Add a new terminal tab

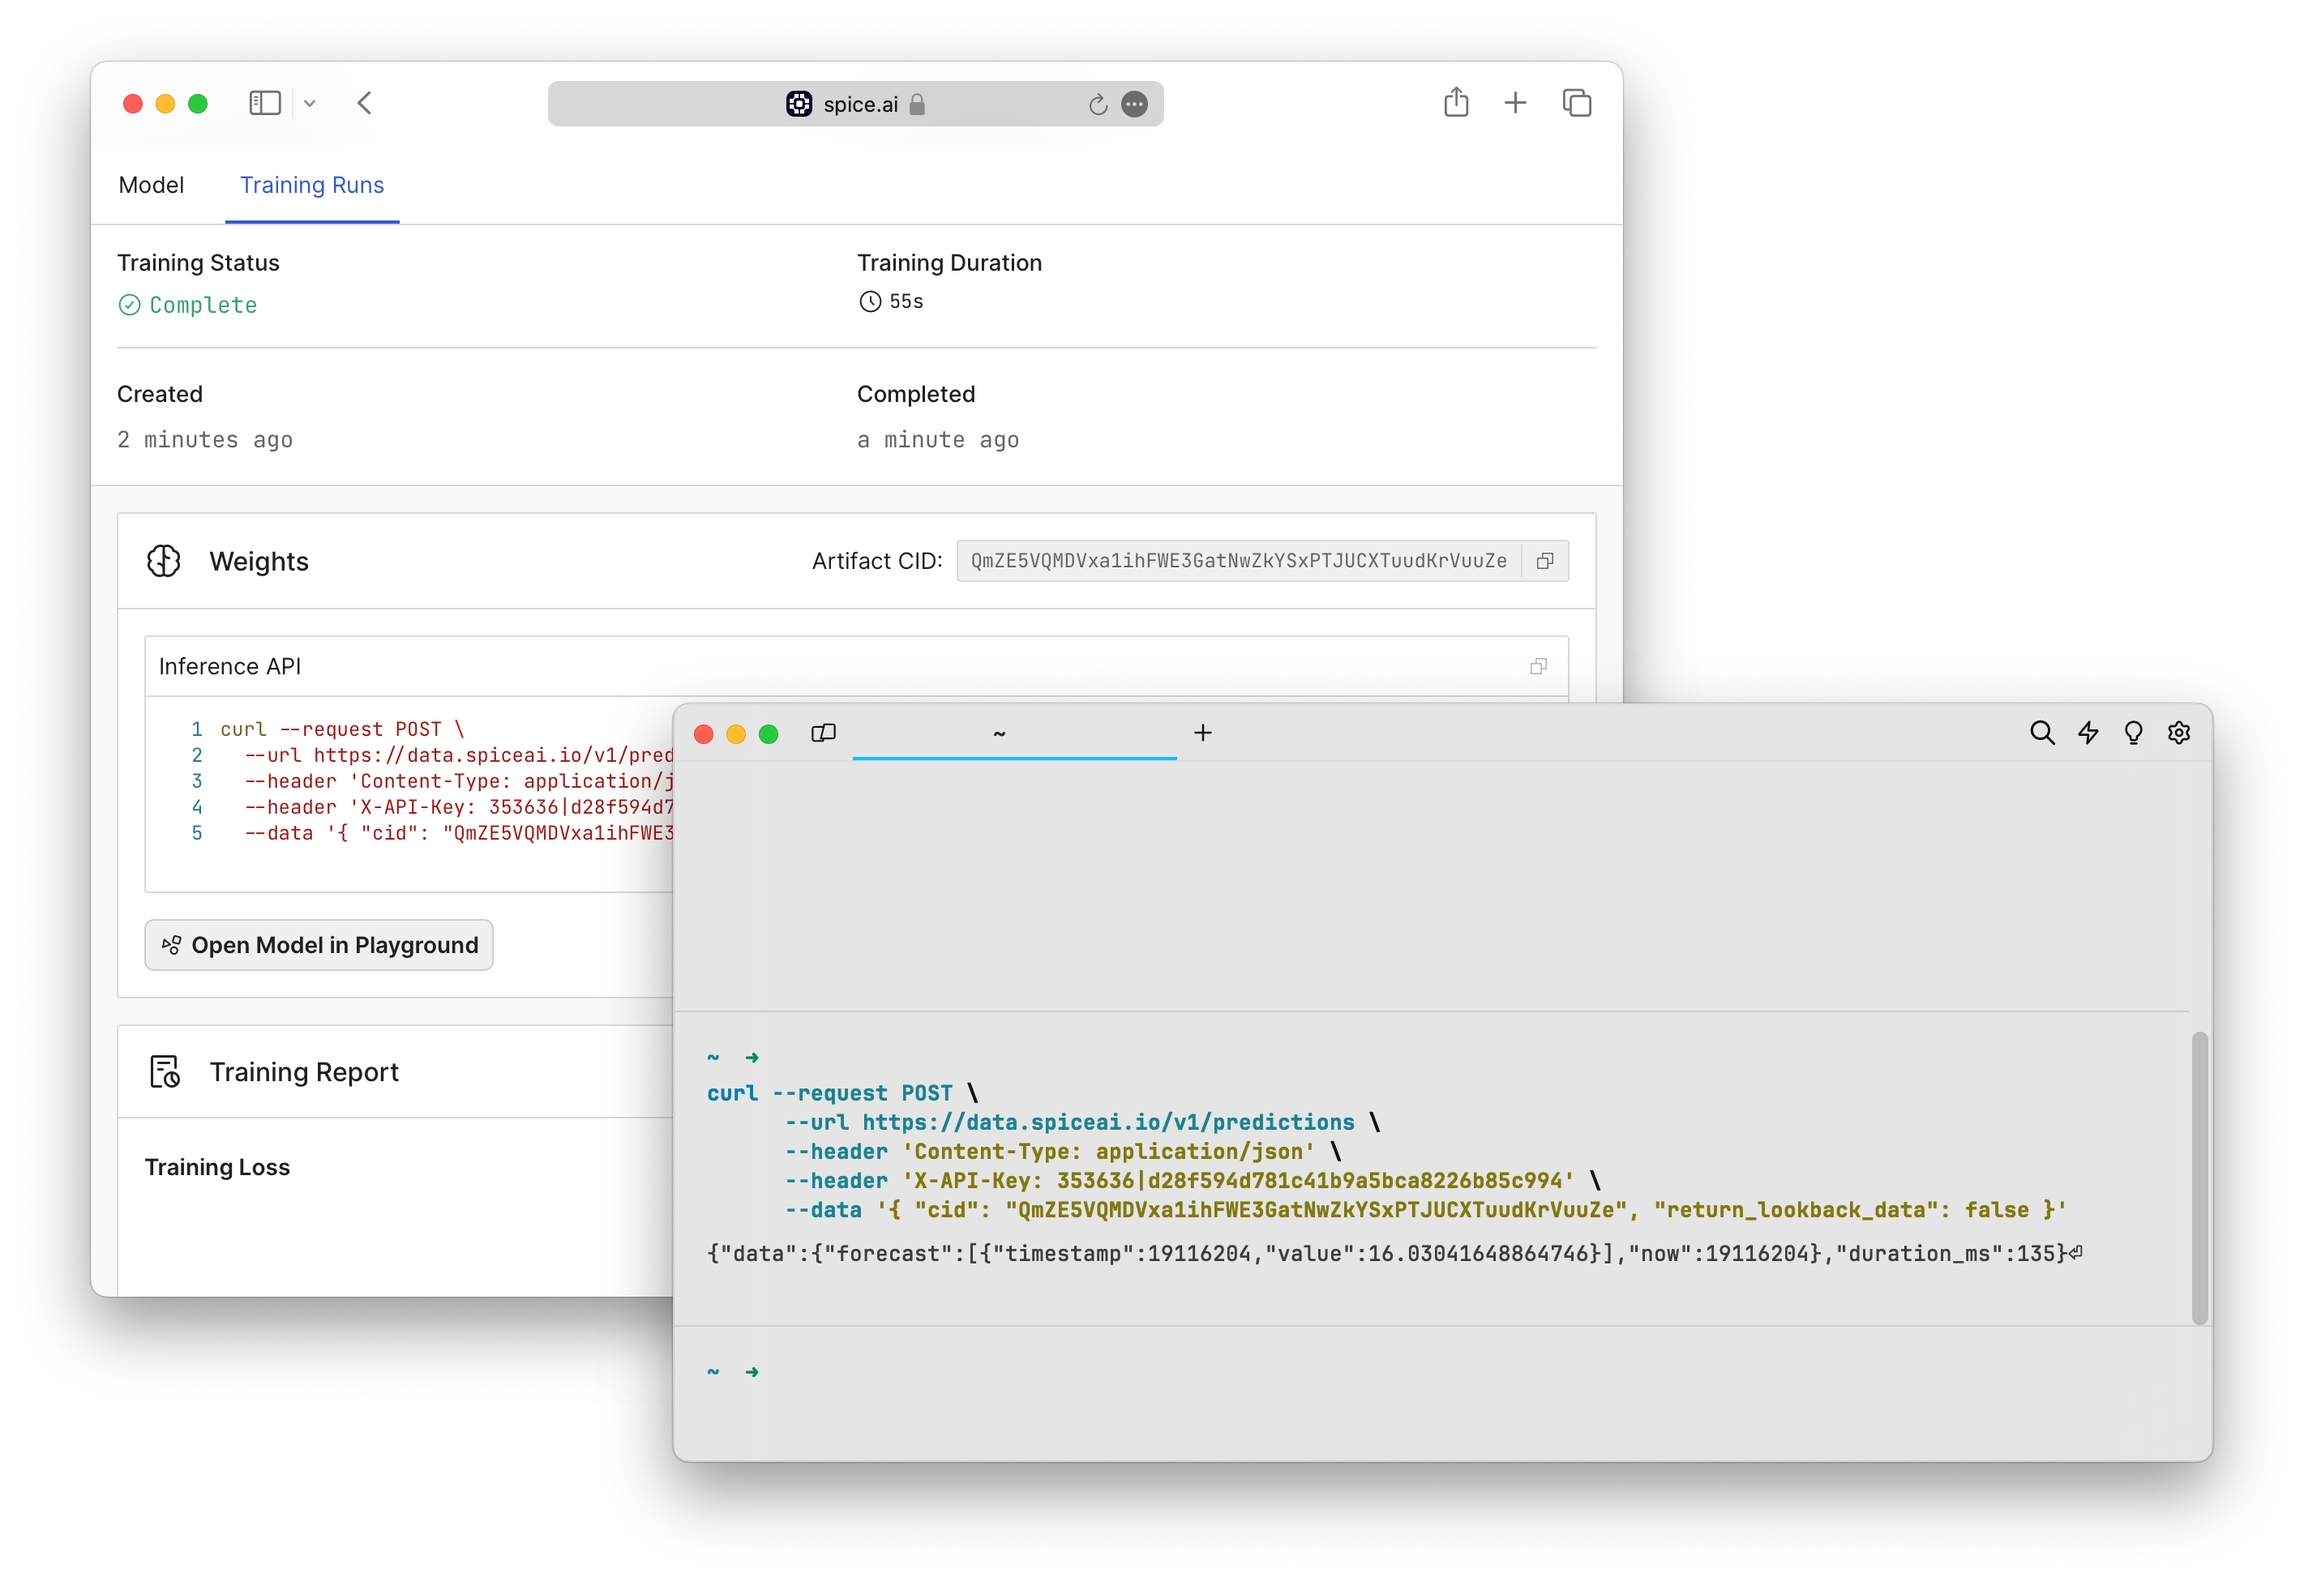pyautogui.click(x=1202, y=733)
